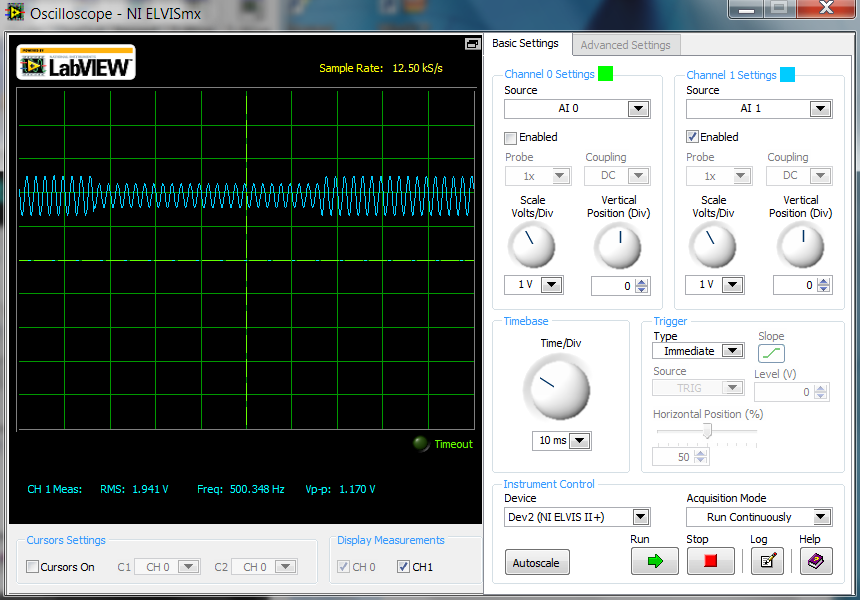Click Horizontal Position value 50 field
860x600 pixels.
coord(673,457)
